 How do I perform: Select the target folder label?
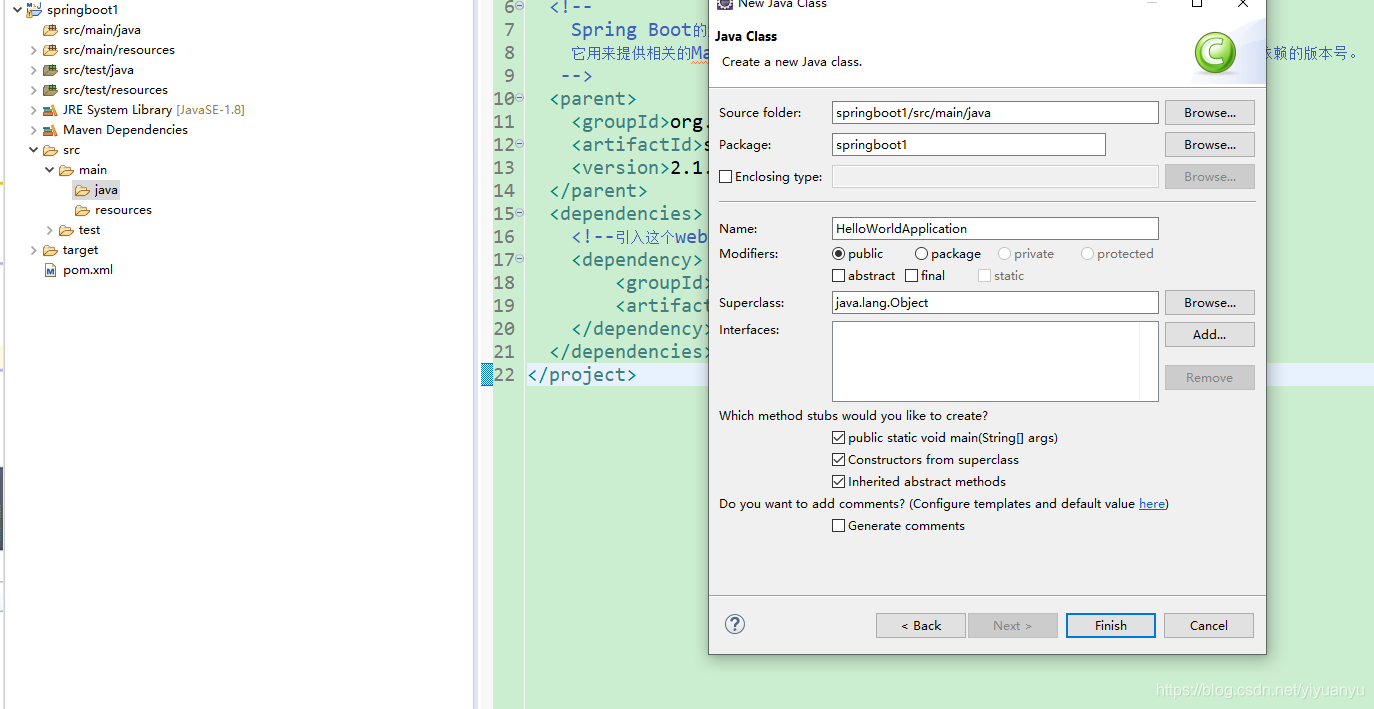click(81, 250)
